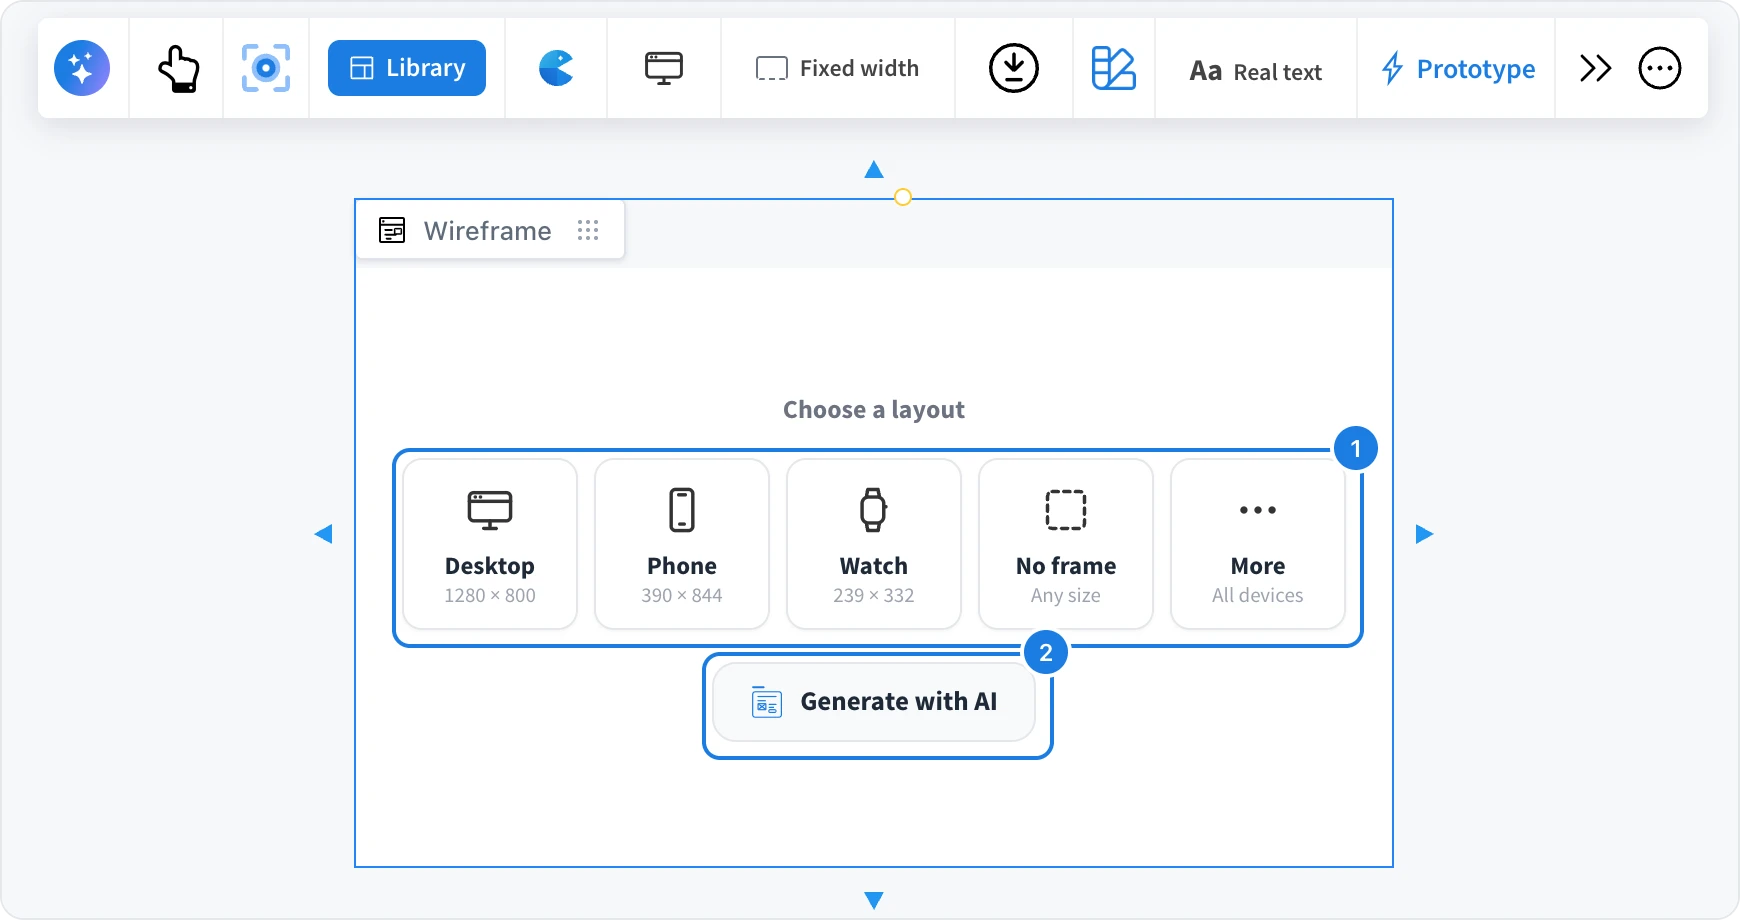Open the circled ellipsis more menu
The image size is (1740, 920).
1660,68
